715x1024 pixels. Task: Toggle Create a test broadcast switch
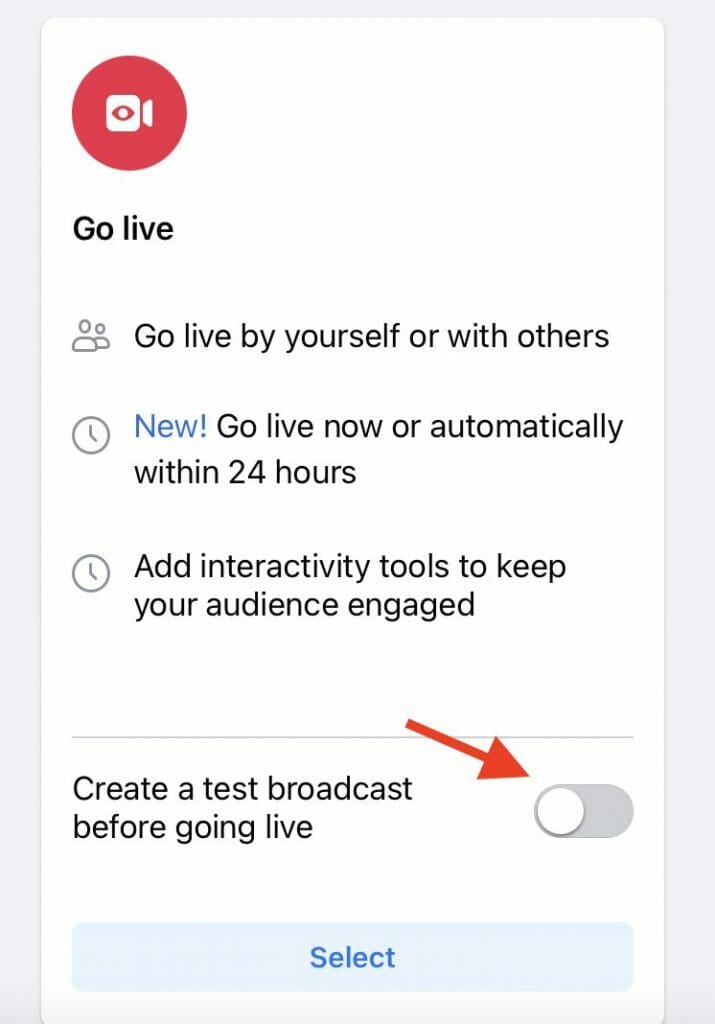click(584, 810)
